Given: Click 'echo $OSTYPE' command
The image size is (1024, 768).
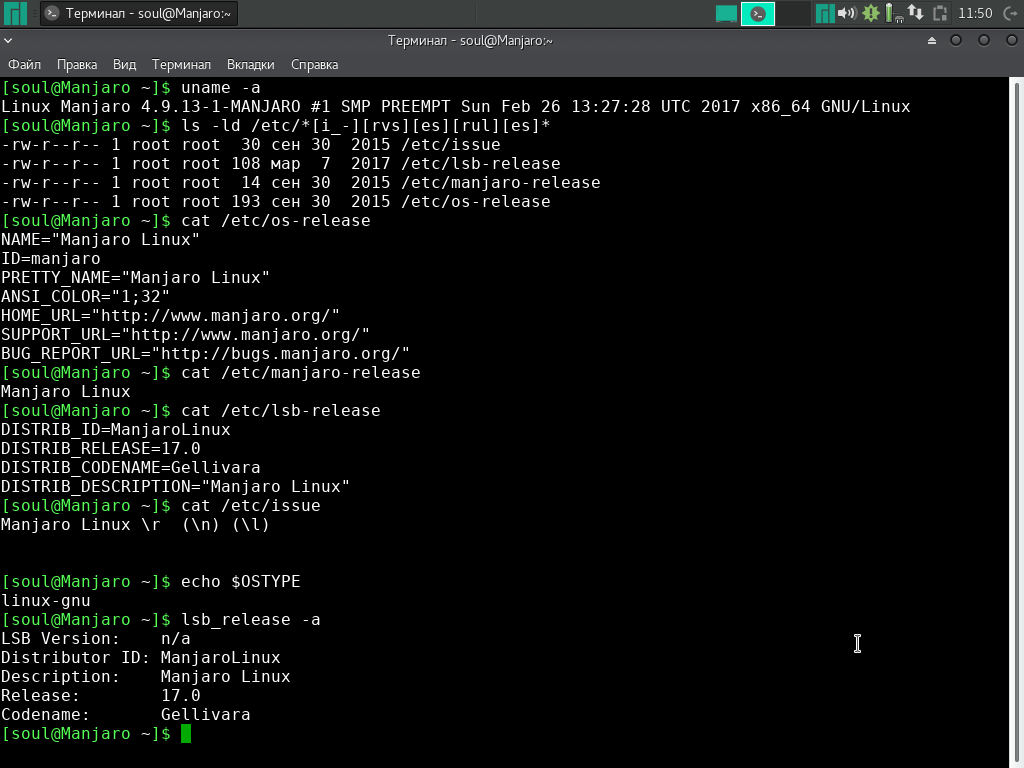Looking at the screenshot, I should tap(240, 581).
